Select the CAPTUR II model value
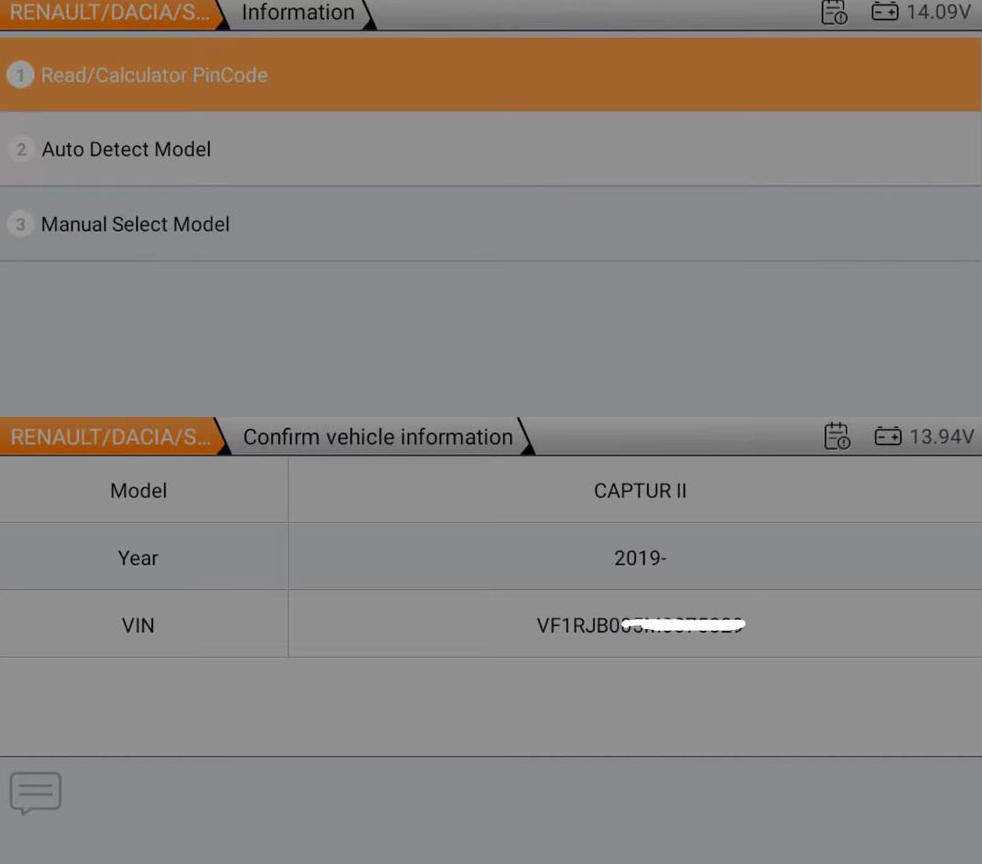 coord(640,491)
